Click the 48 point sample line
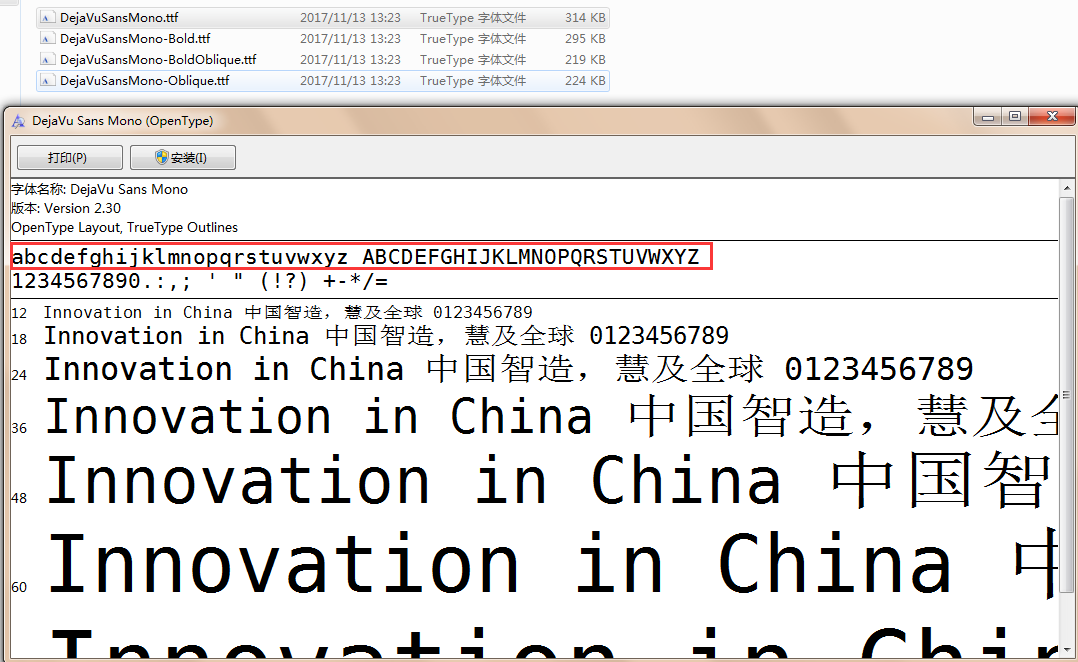This screenshot has height=662, width=1078. [551, 480]
